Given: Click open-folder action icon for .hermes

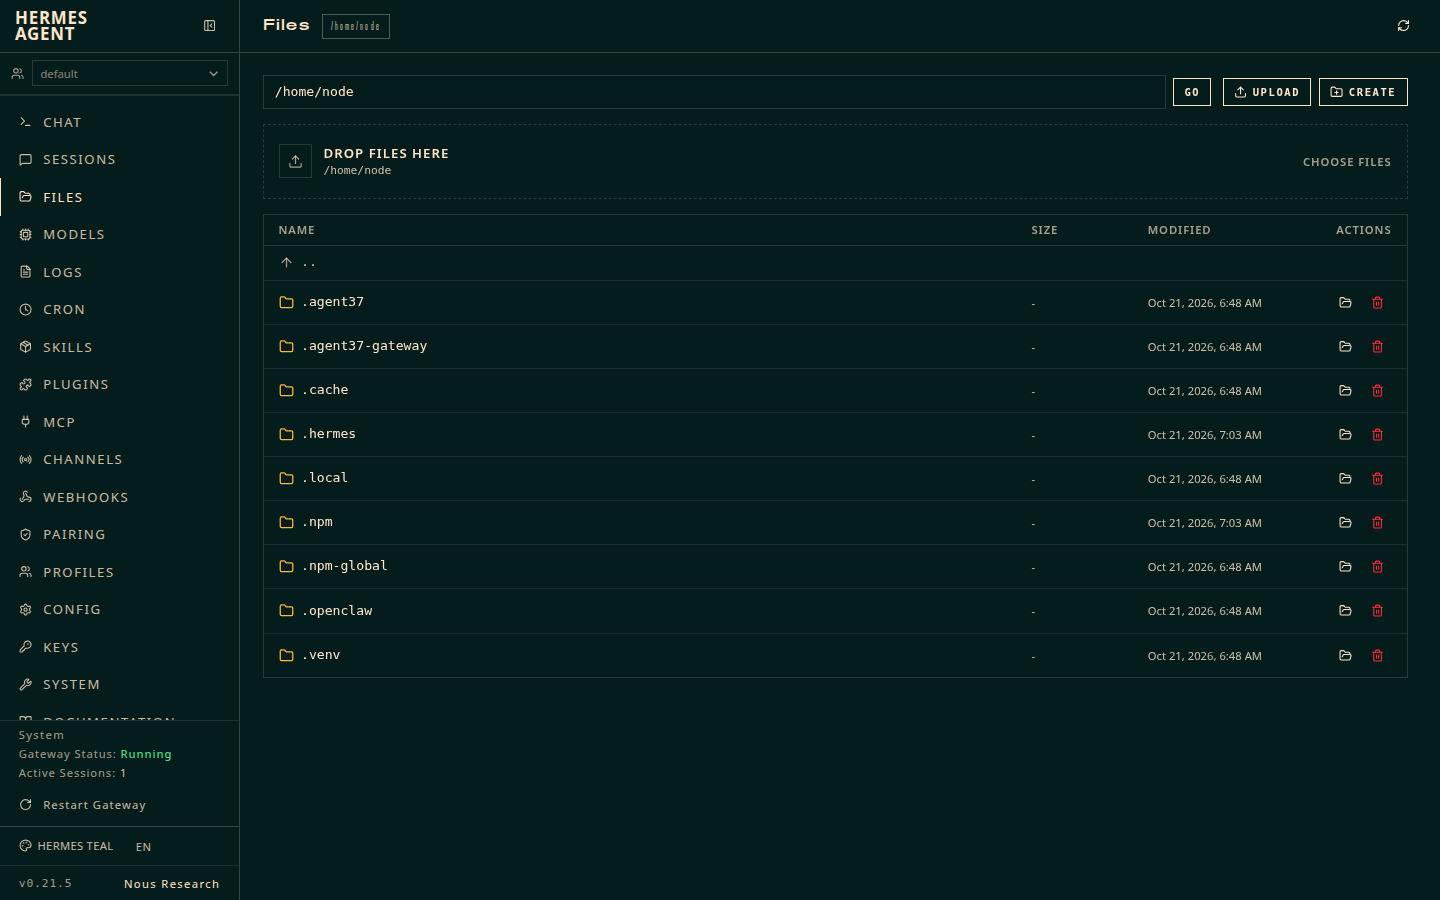Looking at the screenshot, I should (x=1345, y=435).
